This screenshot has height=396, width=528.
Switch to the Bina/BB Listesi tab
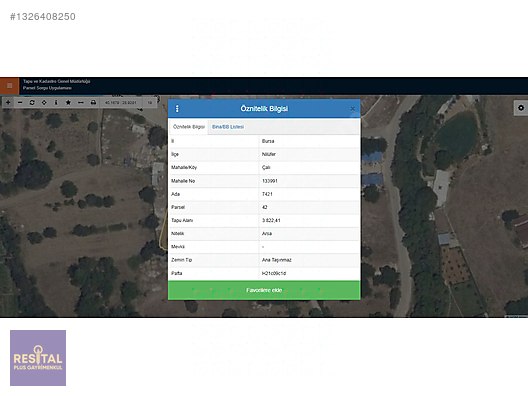click(228, 127)
